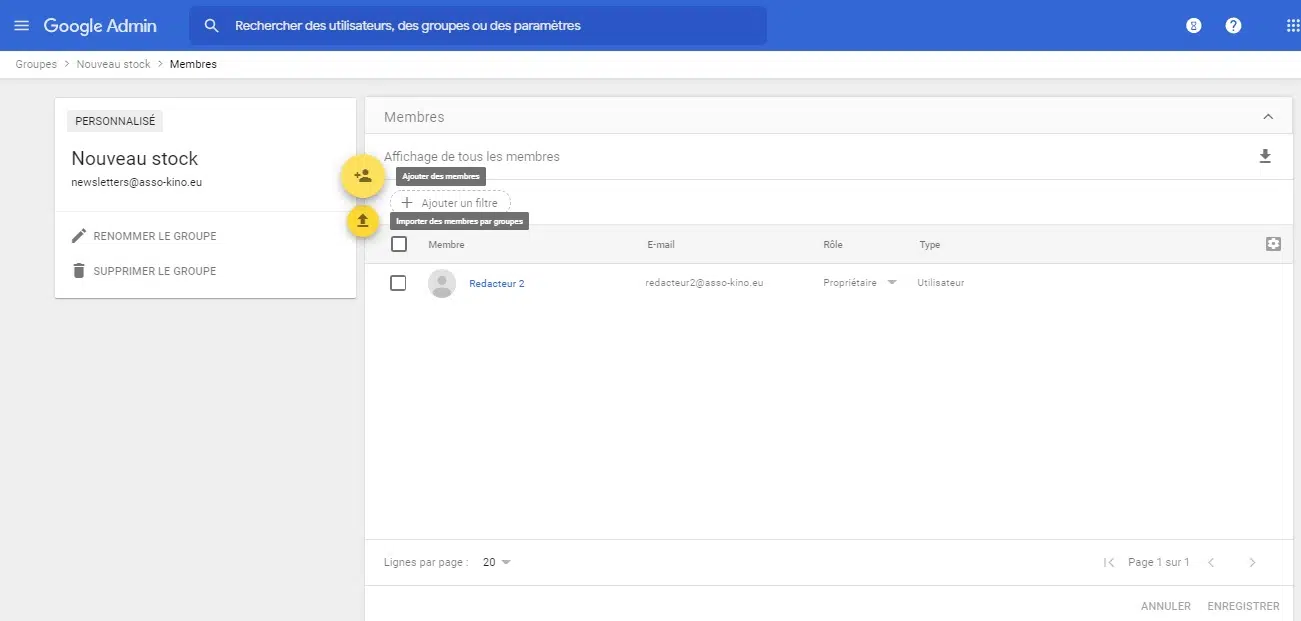Click SUPPRIMER LE GROUPE
The height and width of the screenshot is (621, 1301).
(155, 271)
